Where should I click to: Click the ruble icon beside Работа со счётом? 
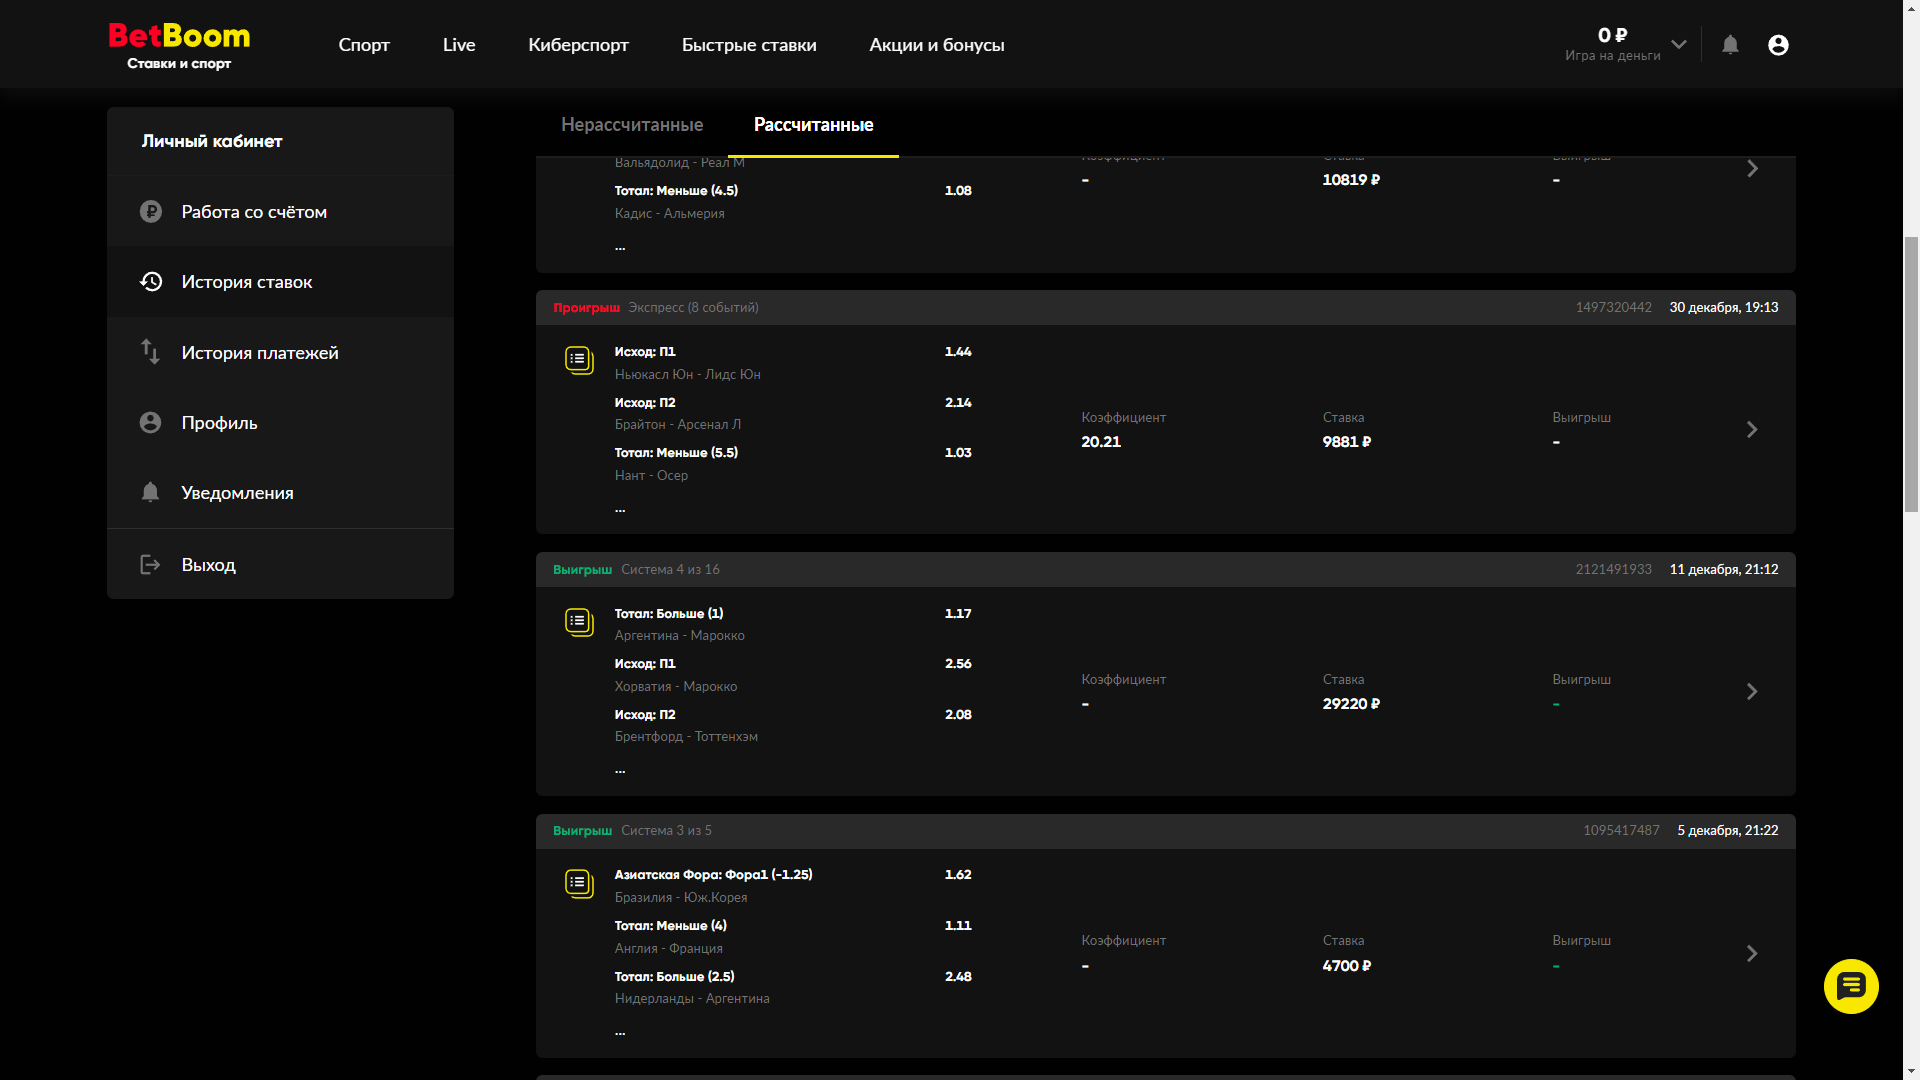151,212
